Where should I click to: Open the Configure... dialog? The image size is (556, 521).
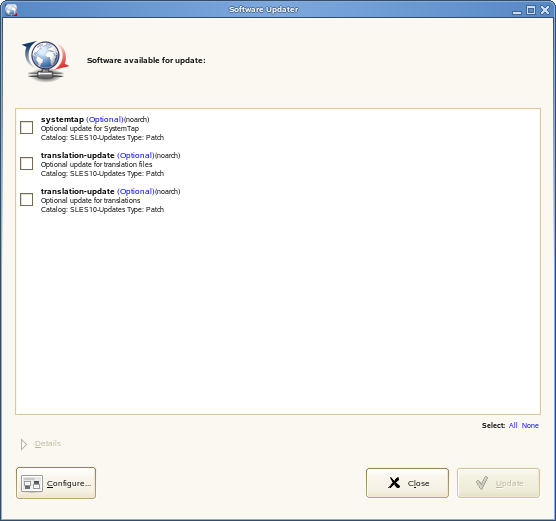56,483
